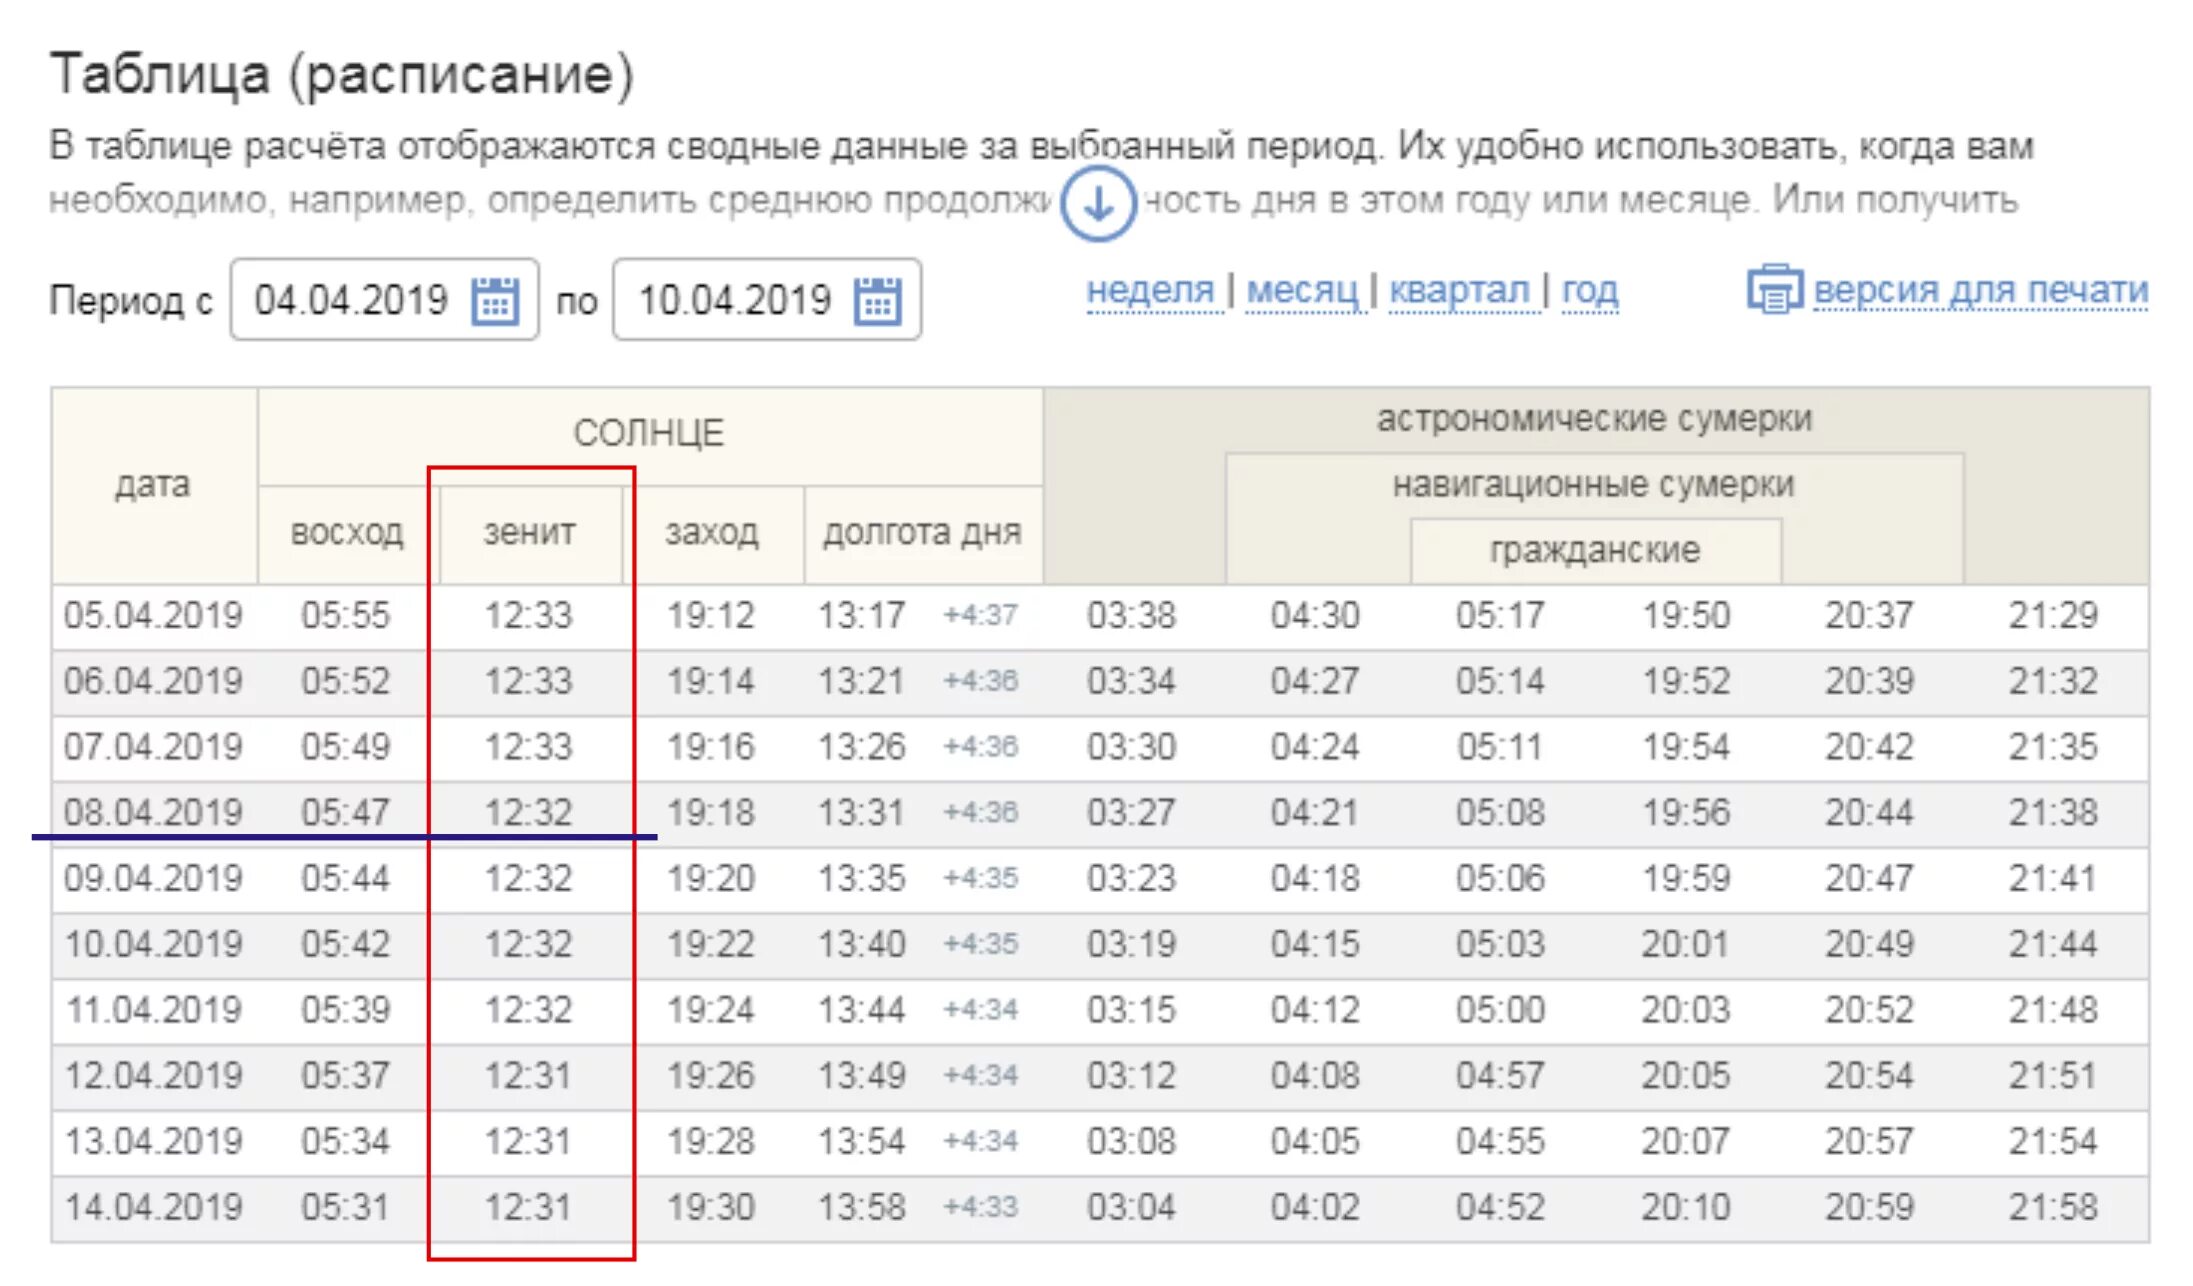Click civil twilight end 20:01
The height and width of the screenshot is (1286, 2193).
click(x=1686, y=944)
